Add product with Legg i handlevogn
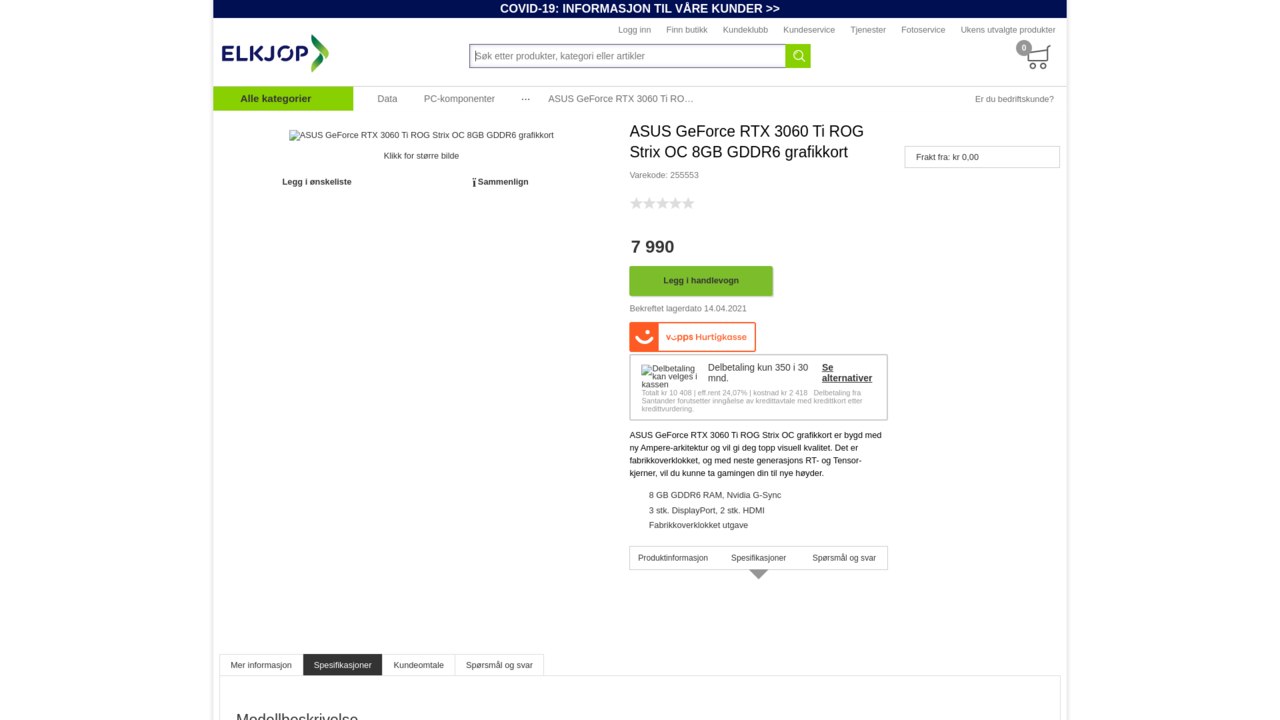 coord(700,281)
